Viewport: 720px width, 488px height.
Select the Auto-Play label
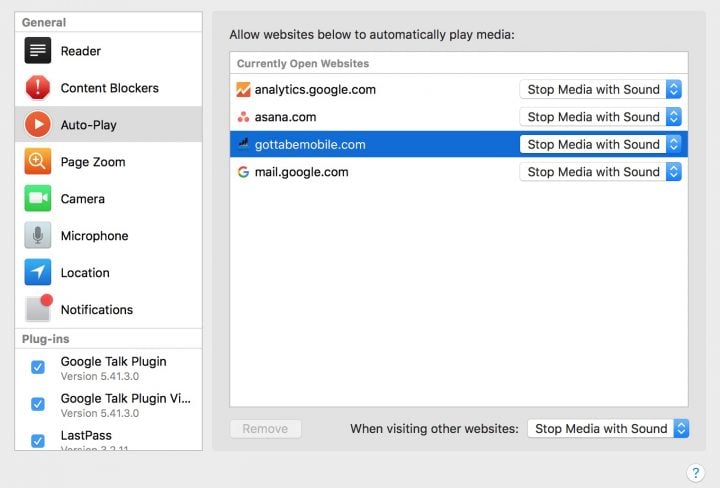click(89, 125)
